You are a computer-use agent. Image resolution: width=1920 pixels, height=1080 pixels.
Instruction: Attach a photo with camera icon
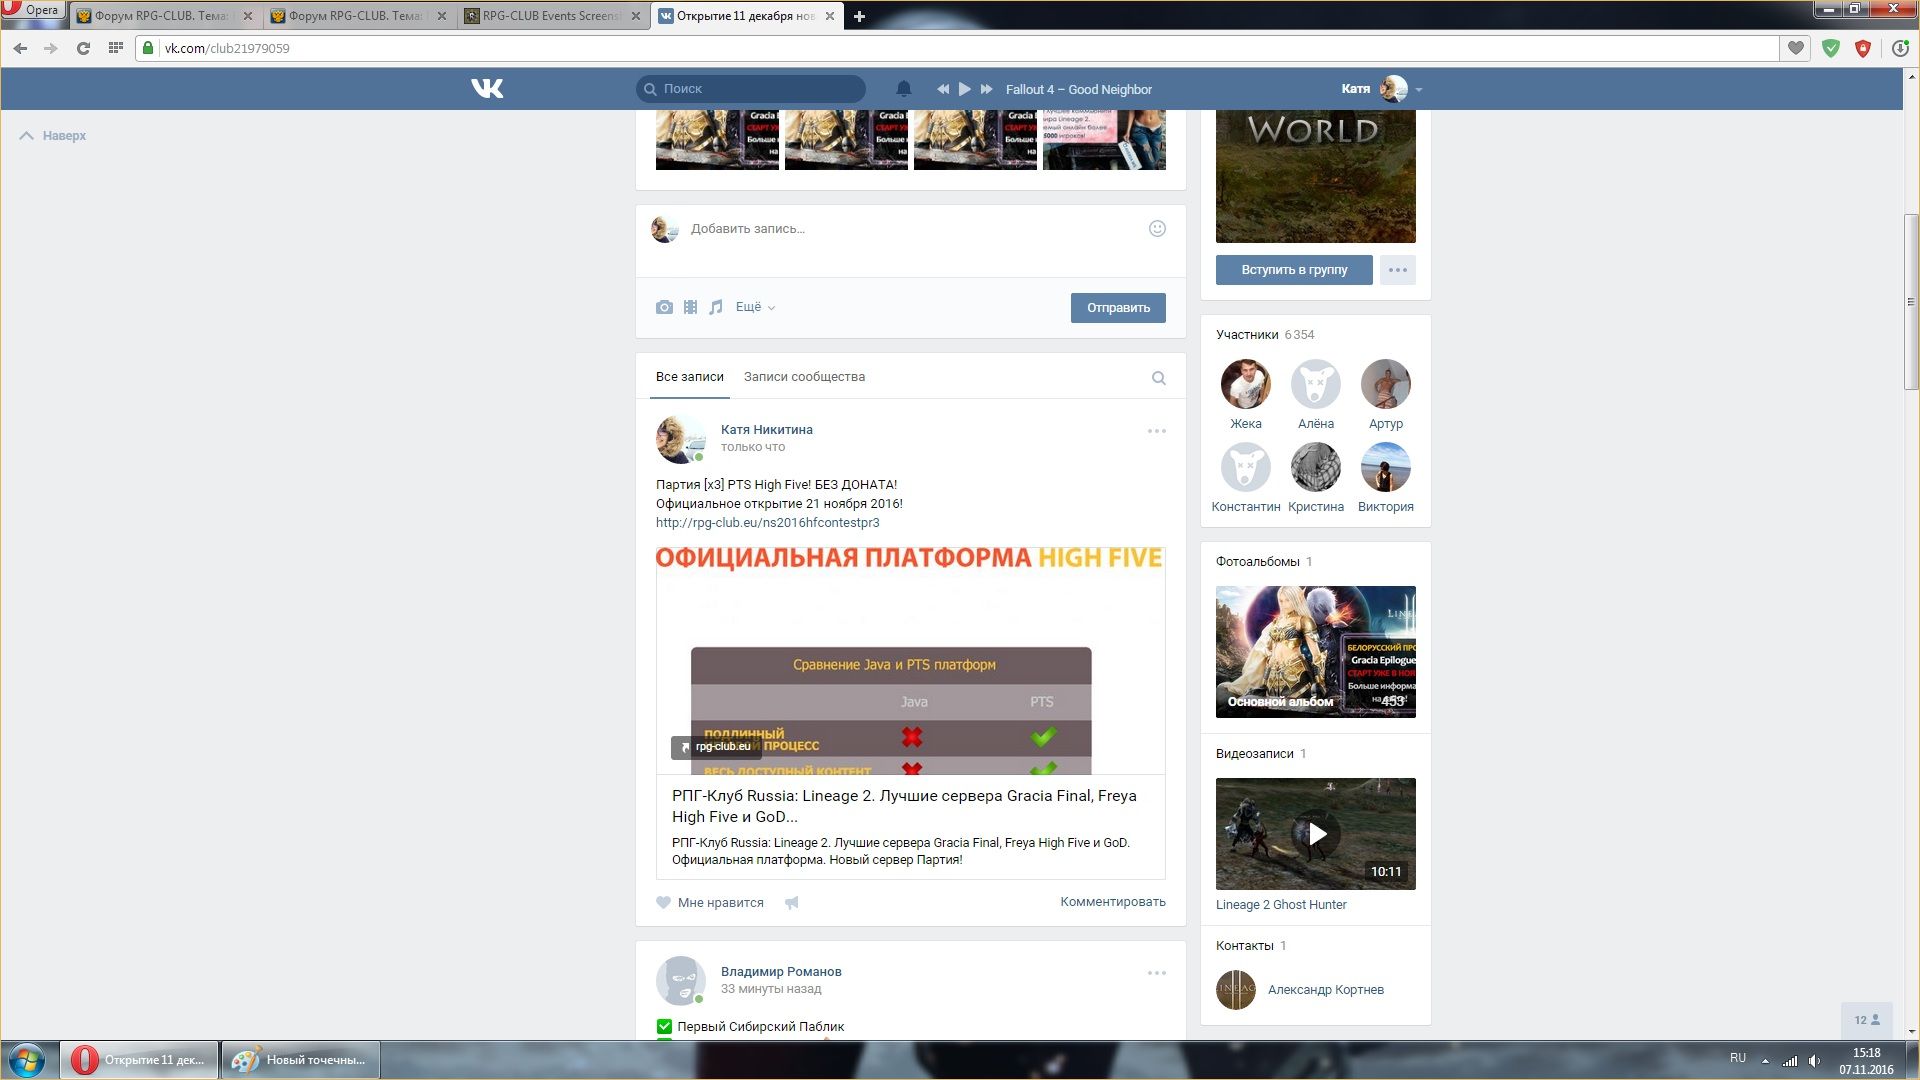(x=664, y=308)
